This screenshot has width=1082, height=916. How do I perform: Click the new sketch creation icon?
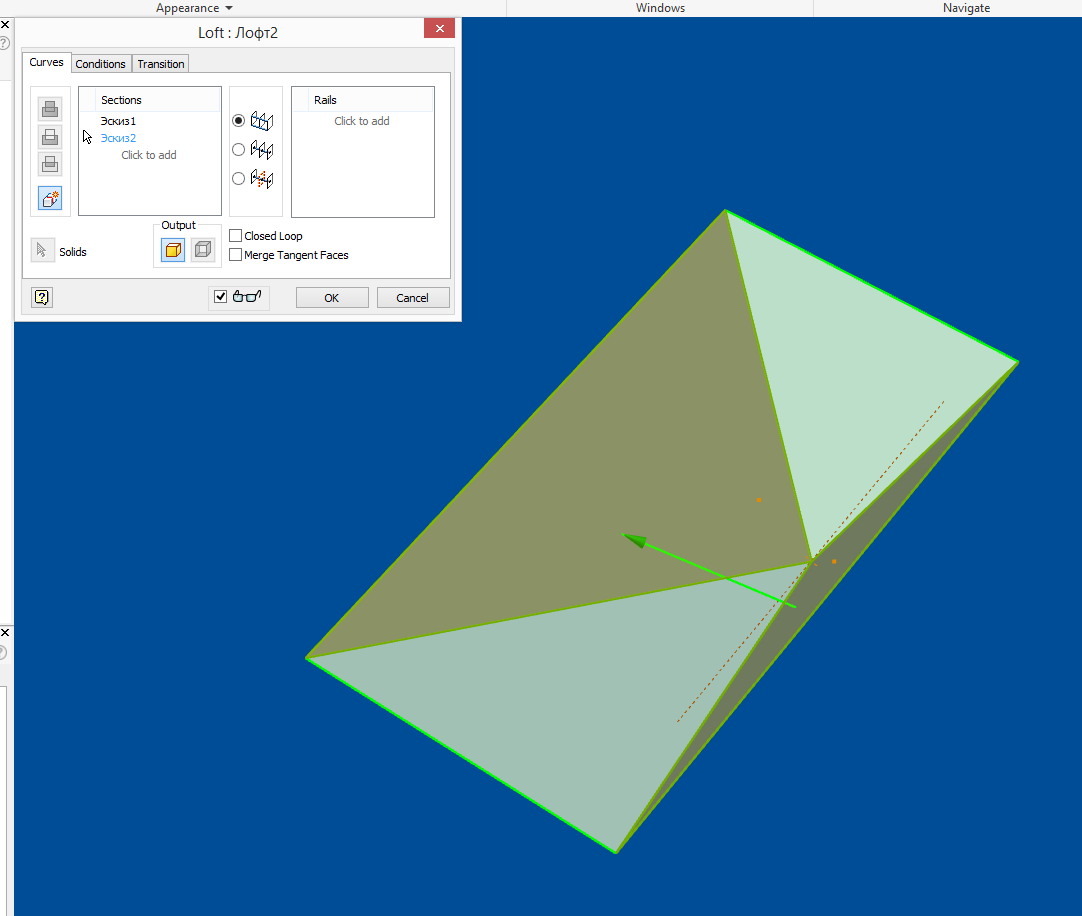click(x=49, y=198)
